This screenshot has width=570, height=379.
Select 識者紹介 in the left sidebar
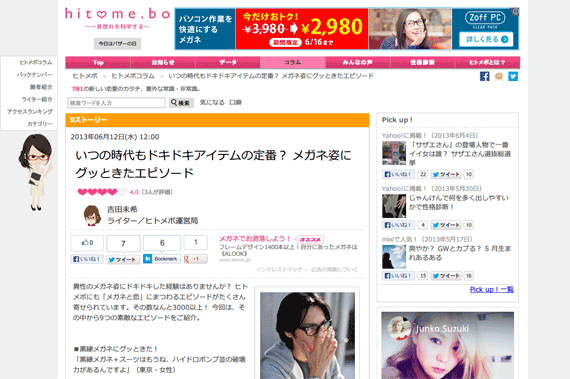click(41, 87)
